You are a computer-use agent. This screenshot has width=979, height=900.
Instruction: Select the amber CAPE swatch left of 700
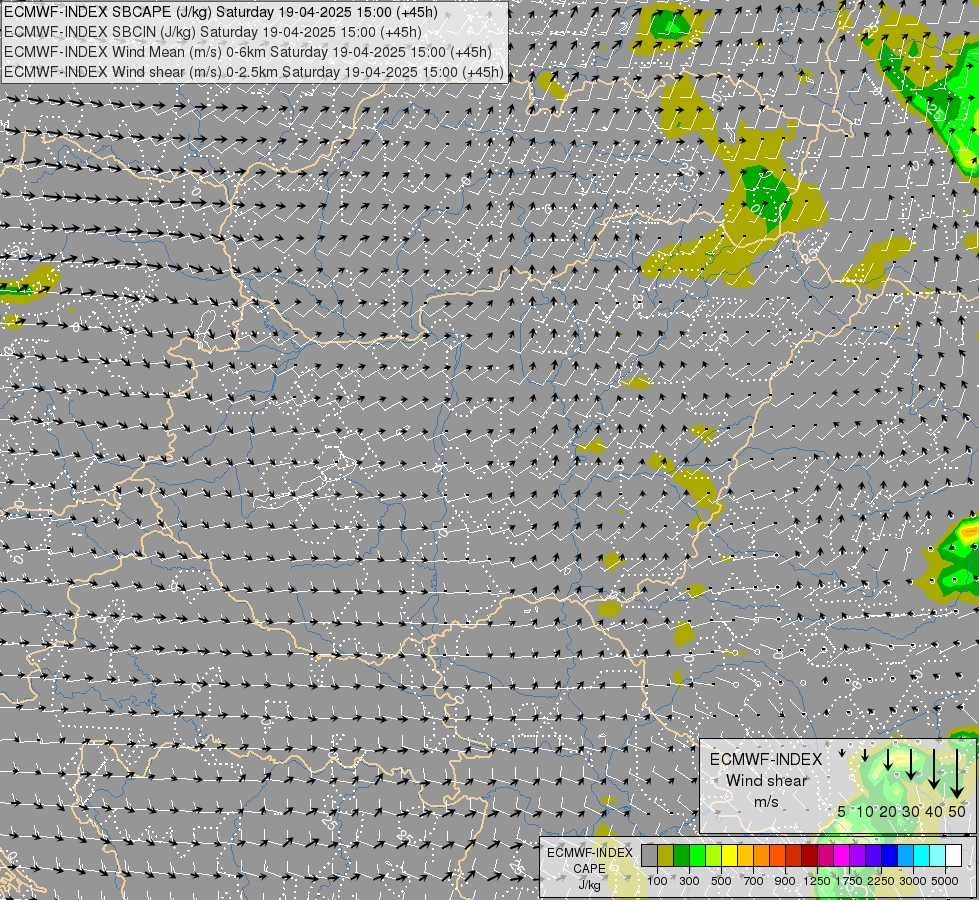tap(745, 855)
